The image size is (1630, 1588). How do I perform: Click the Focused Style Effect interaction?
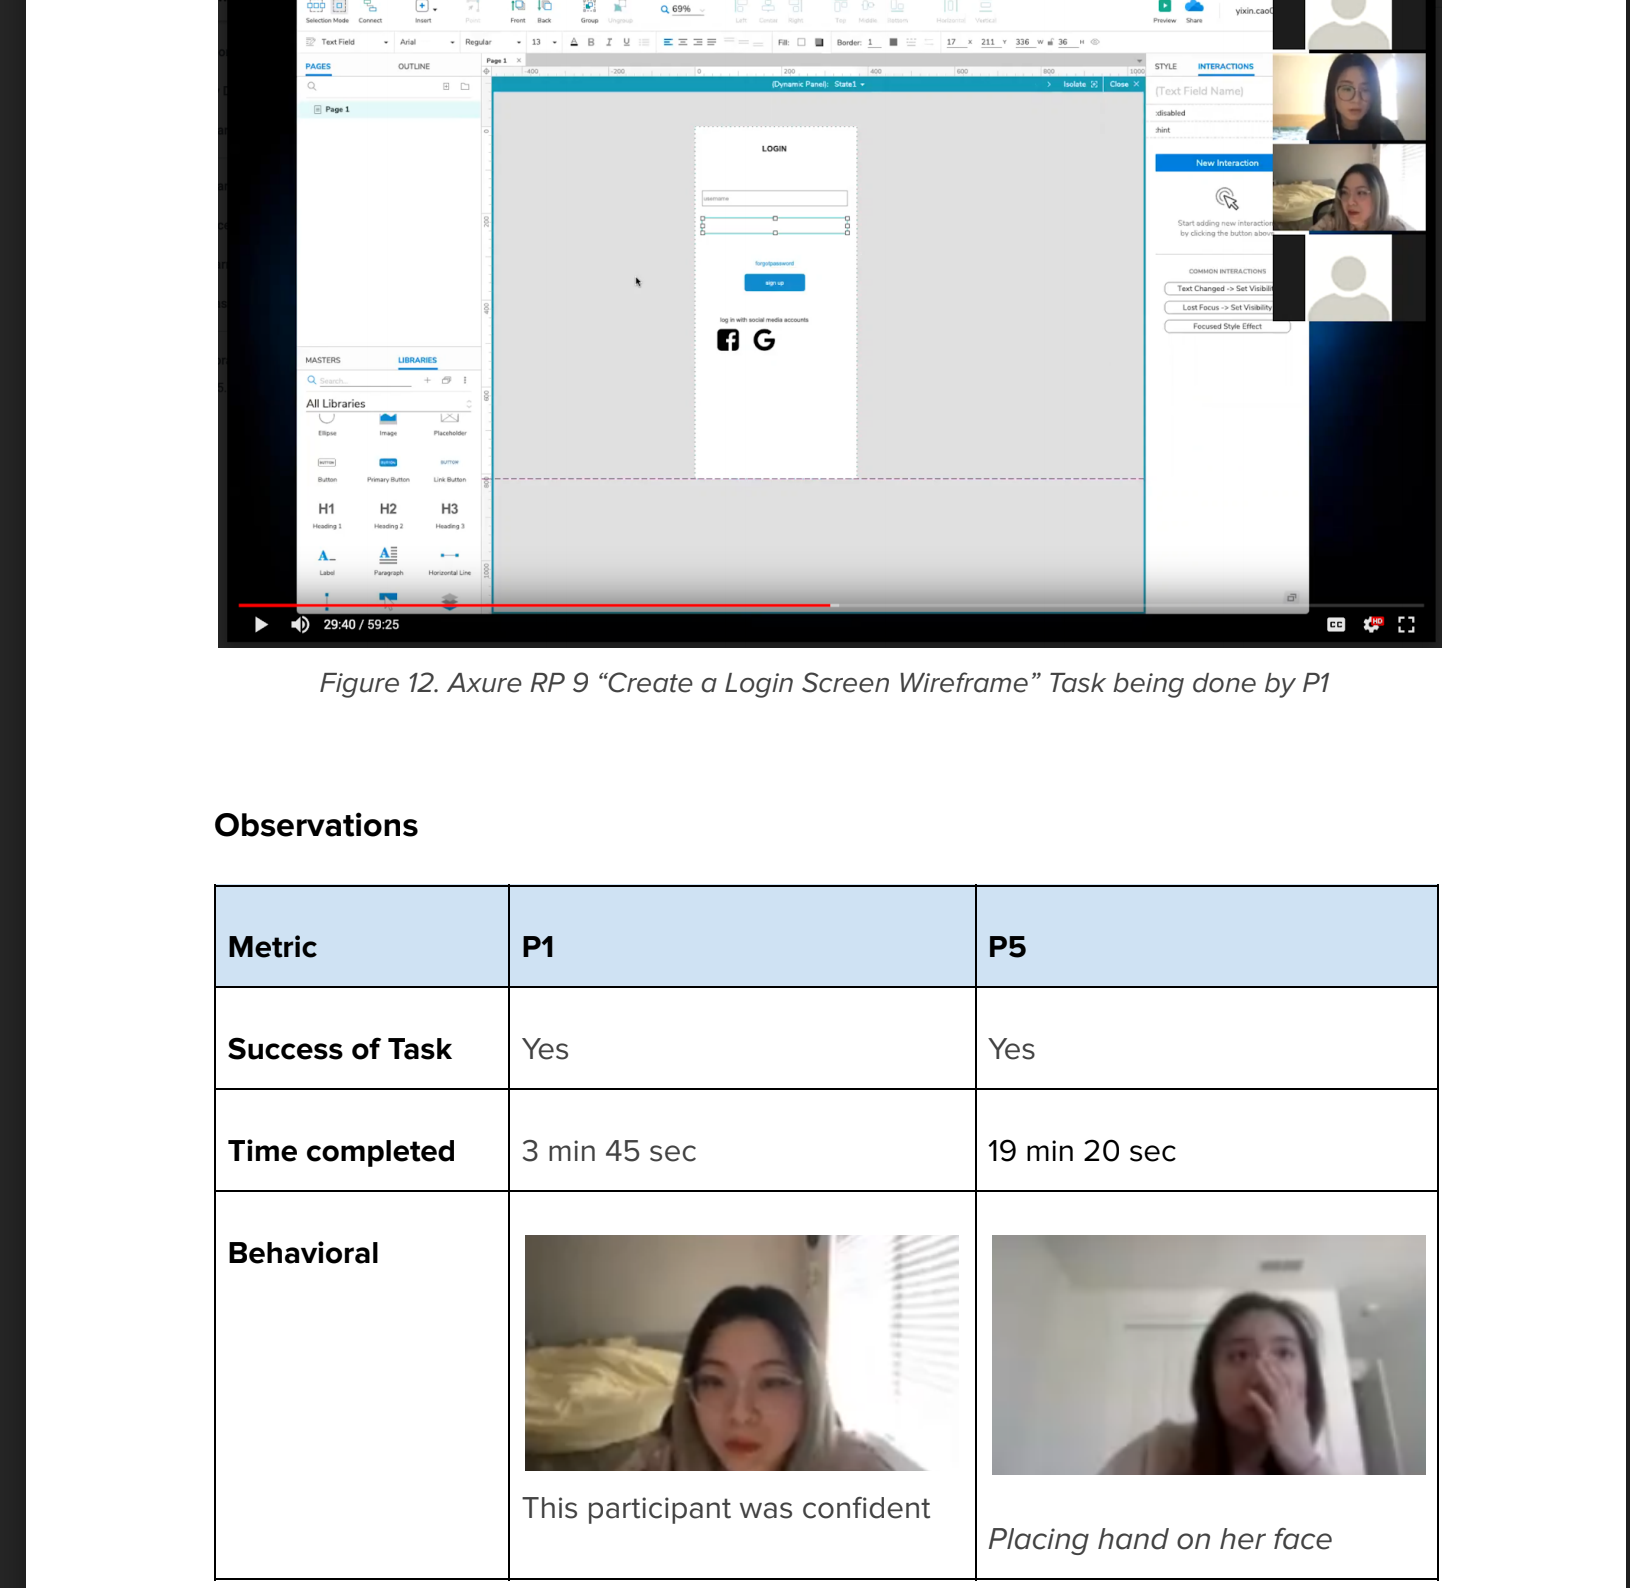(x=1225, y=327)
